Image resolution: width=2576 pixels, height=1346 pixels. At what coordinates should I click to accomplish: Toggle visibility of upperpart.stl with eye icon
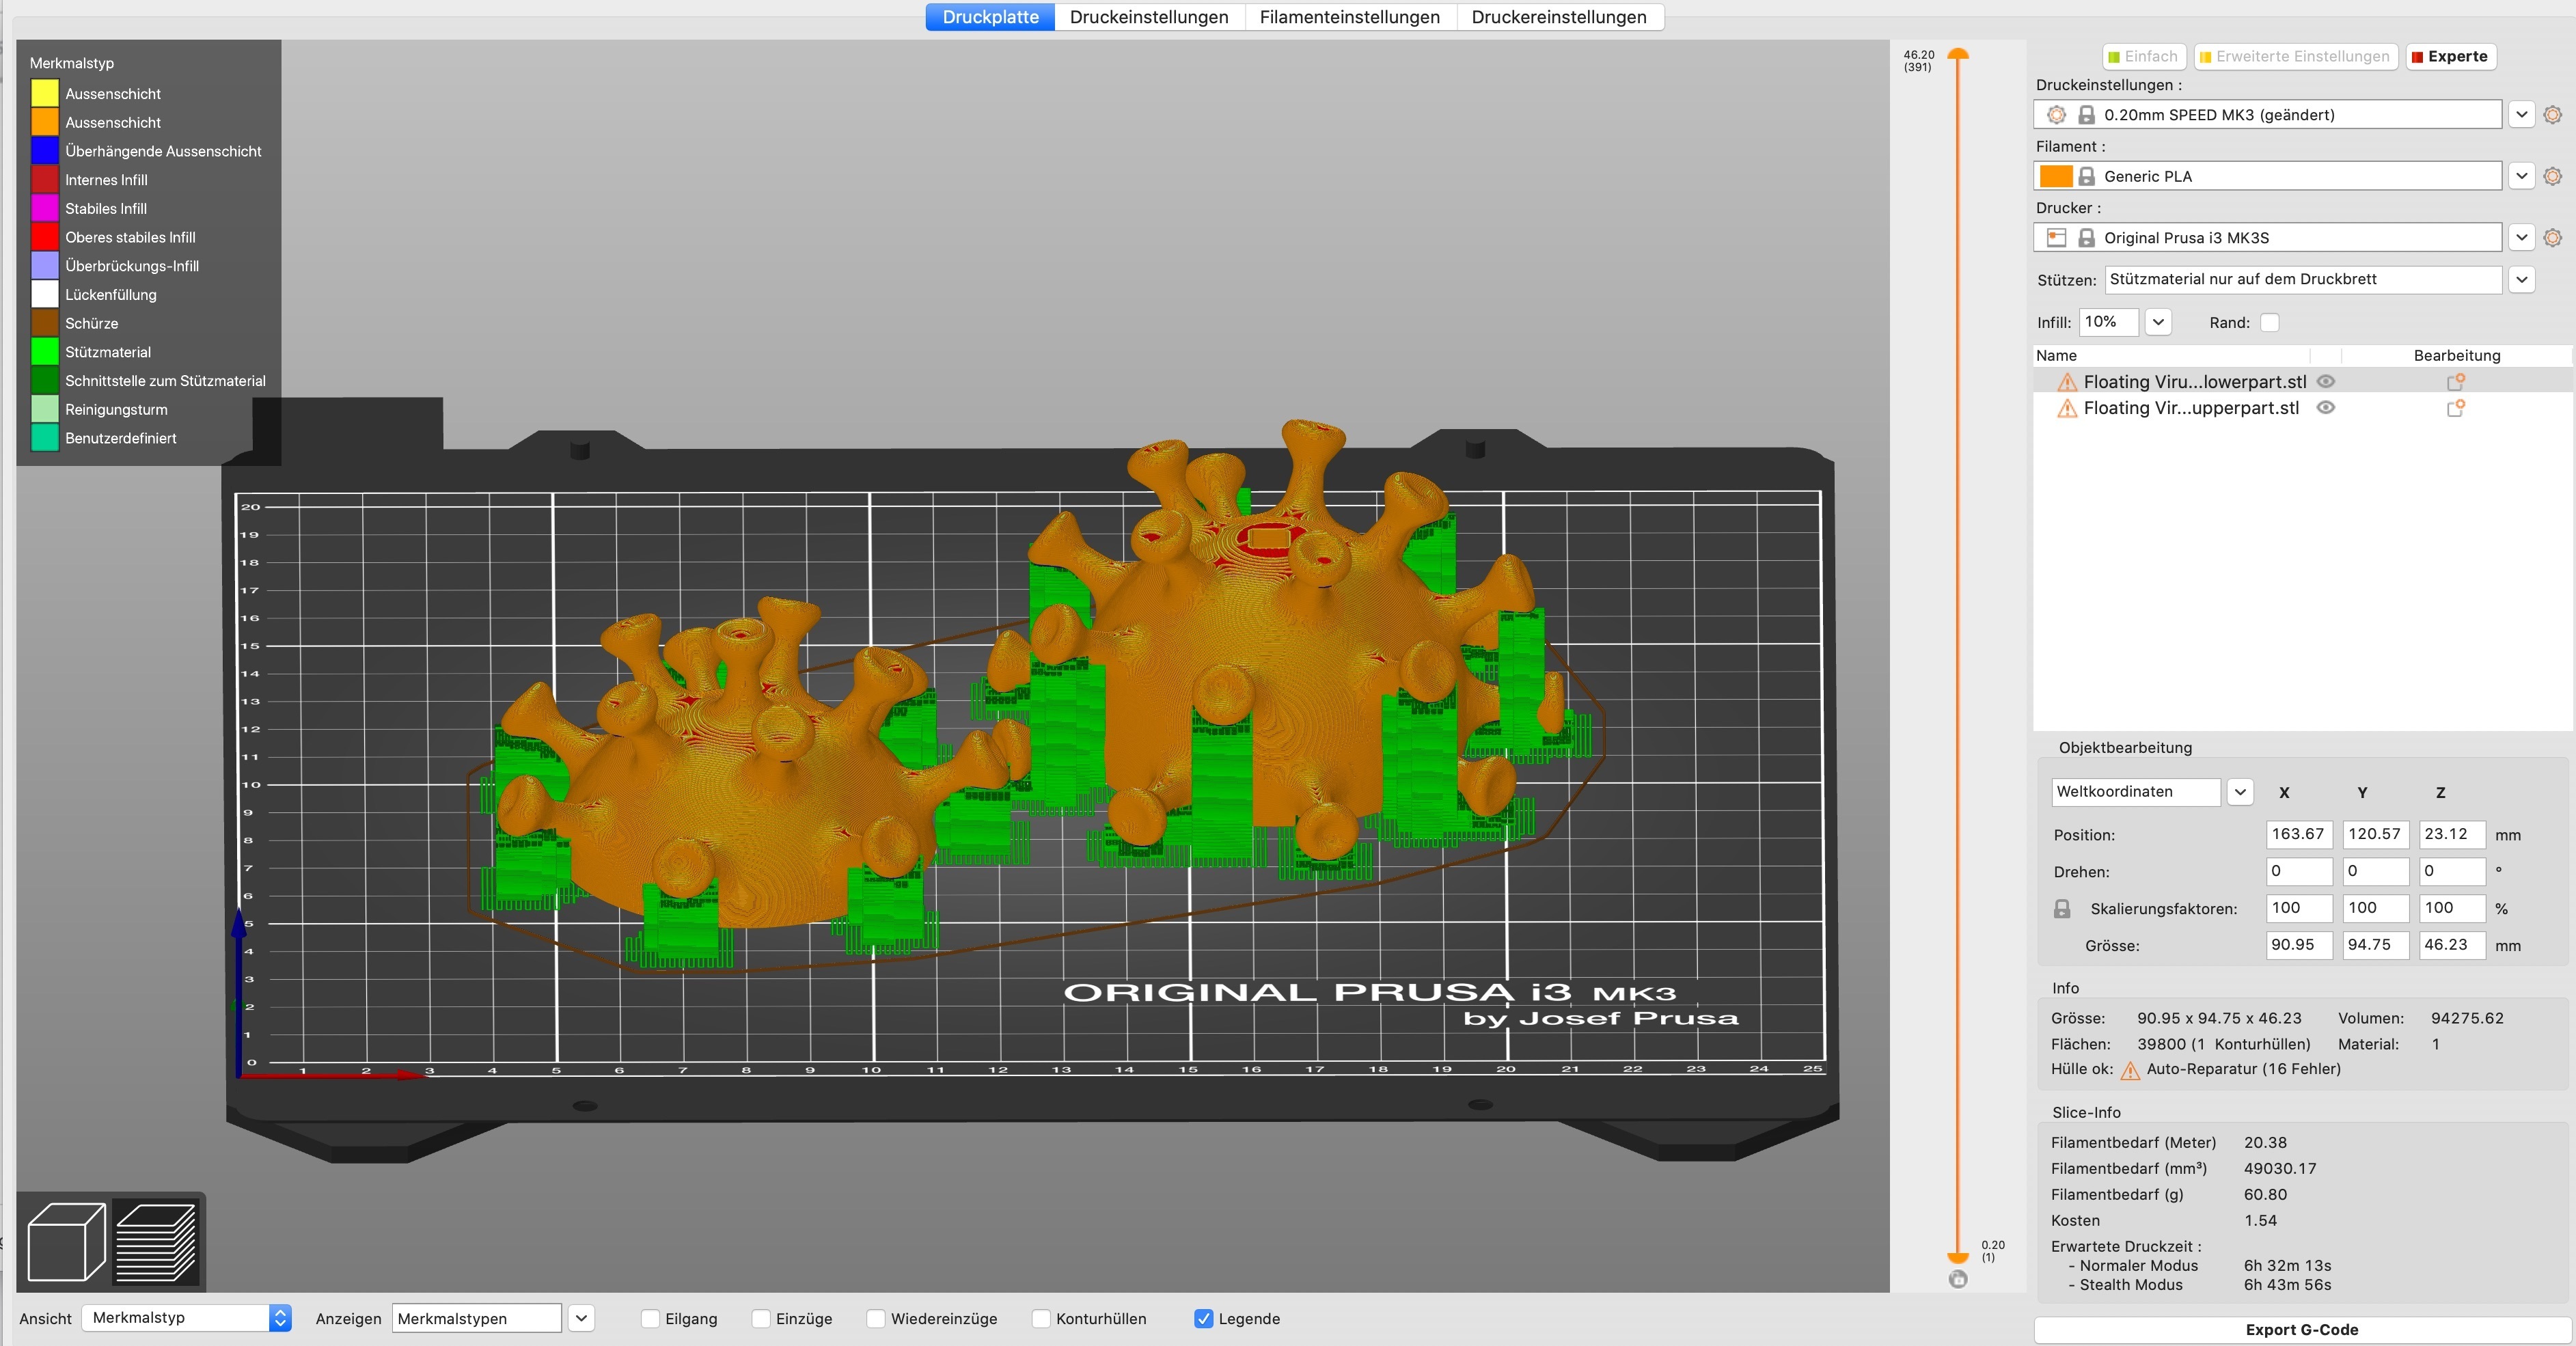point(2326,408)
